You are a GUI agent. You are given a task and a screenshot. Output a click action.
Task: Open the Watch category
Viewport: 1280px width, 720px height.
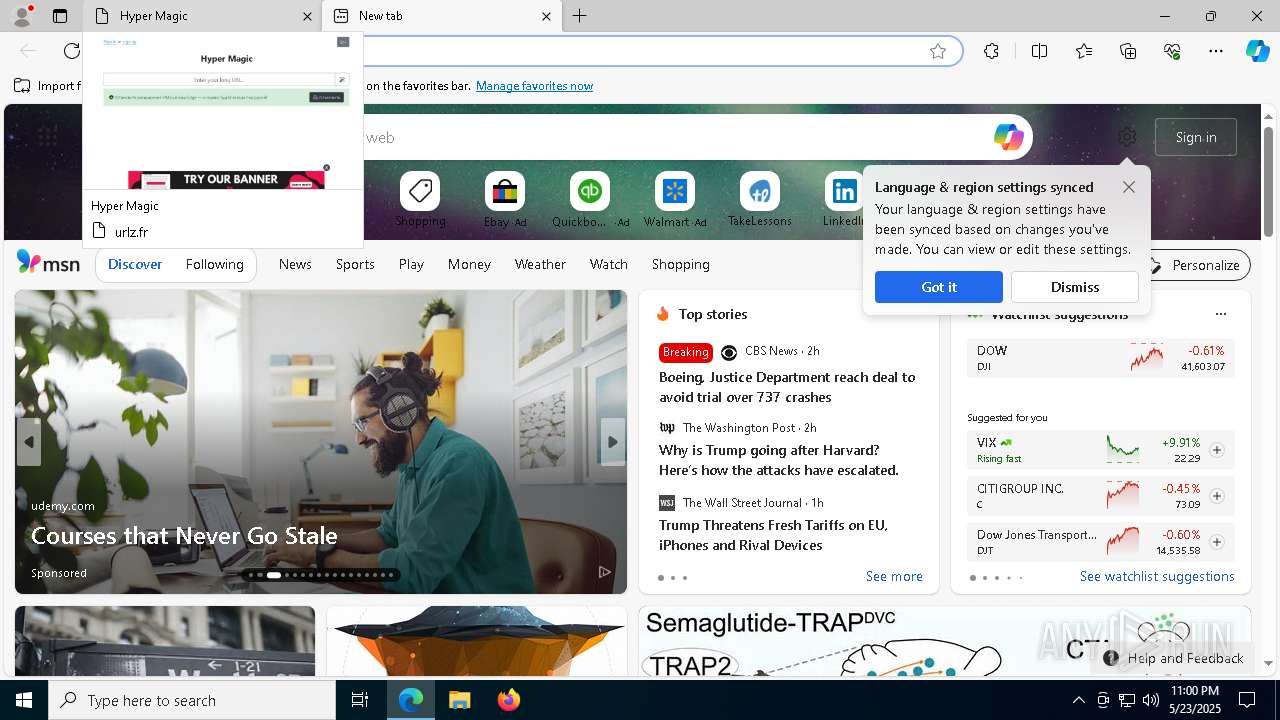[609, 264]
